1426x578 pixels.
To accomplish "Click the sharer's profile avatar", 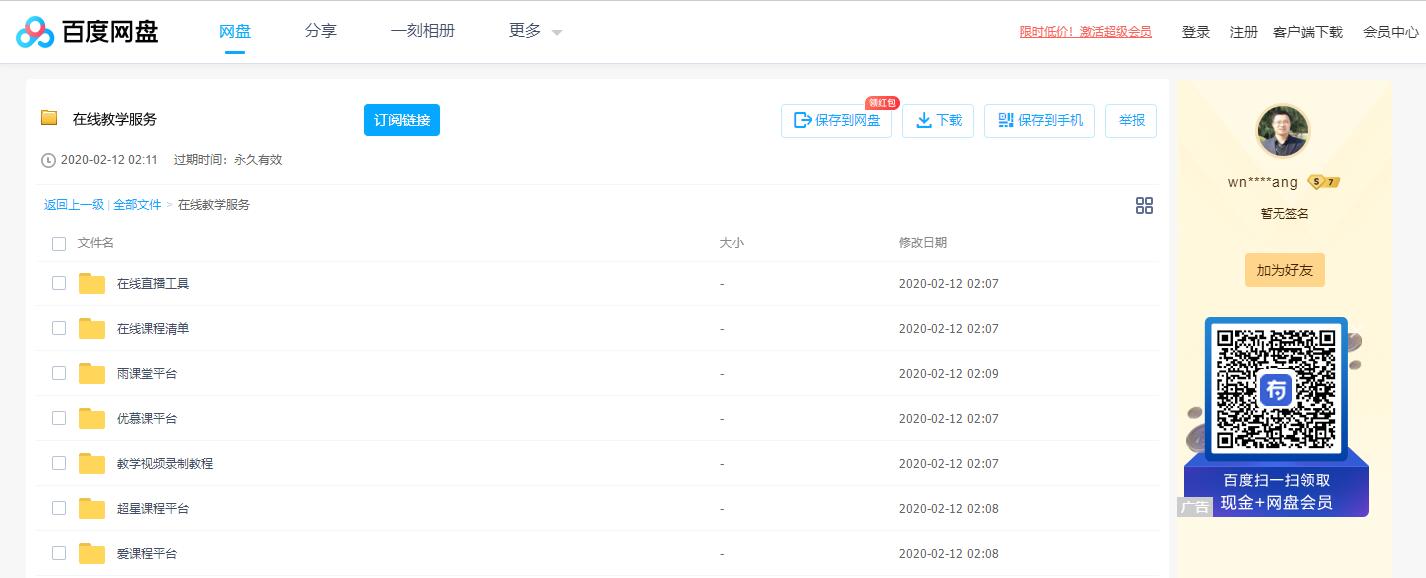I will pos(1283,131).
